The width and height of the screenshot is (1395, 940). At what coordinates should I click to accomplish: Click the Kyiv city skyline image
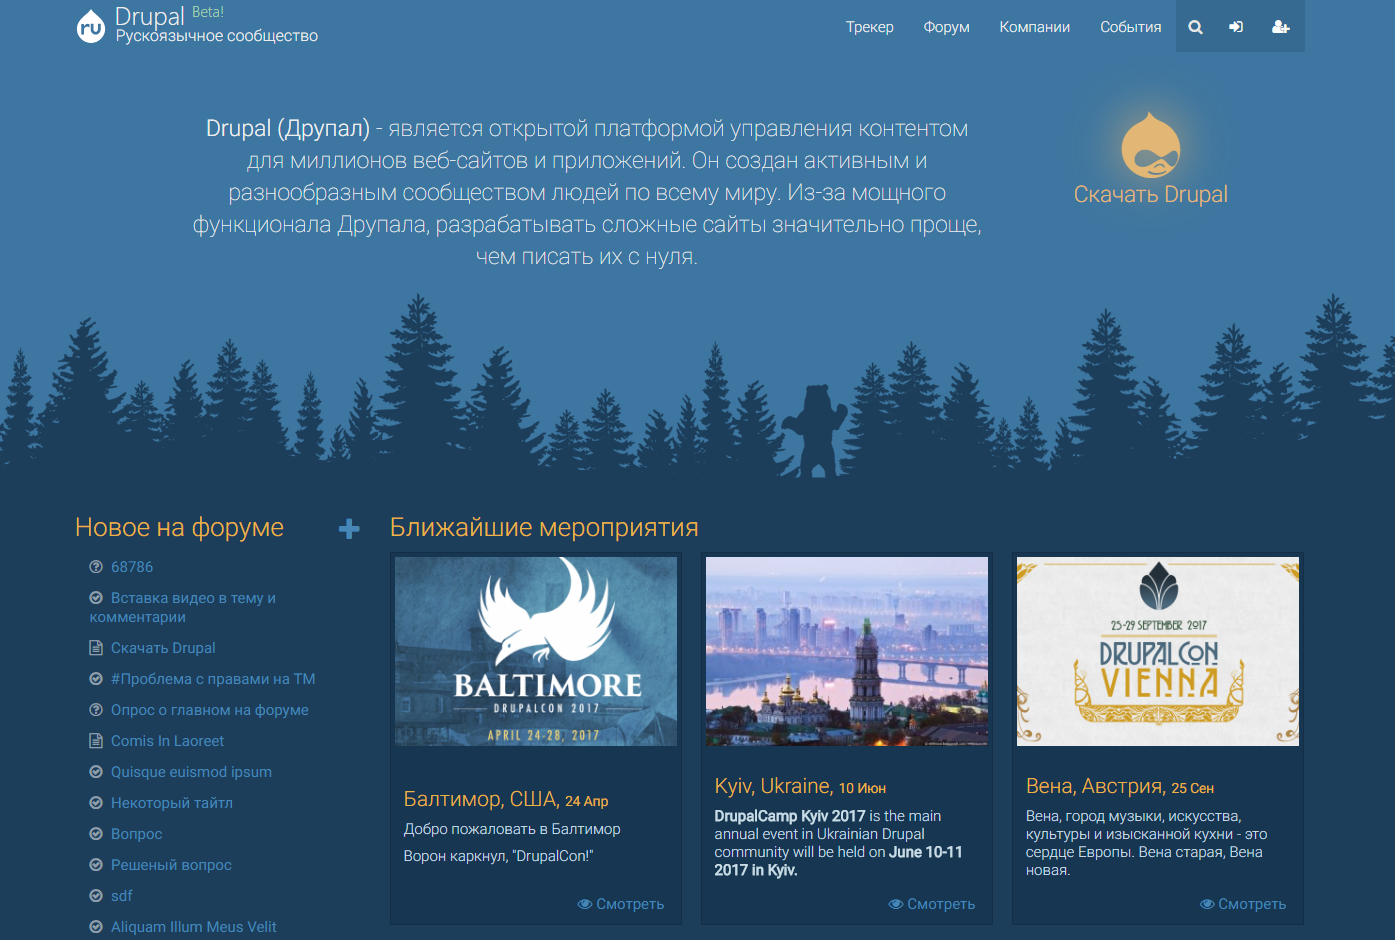point(847,651)
